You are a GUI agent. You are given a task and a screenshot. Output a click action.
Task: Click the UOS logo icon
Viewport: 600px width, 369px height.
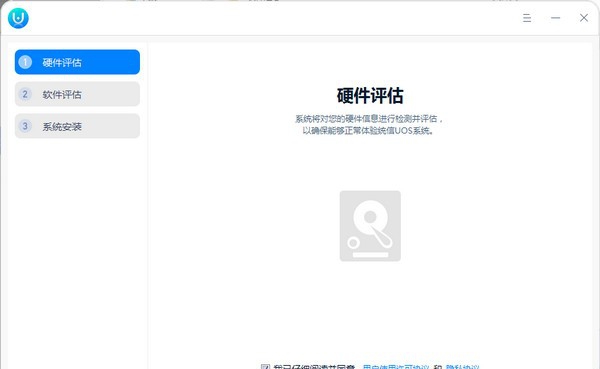[18, 18]
